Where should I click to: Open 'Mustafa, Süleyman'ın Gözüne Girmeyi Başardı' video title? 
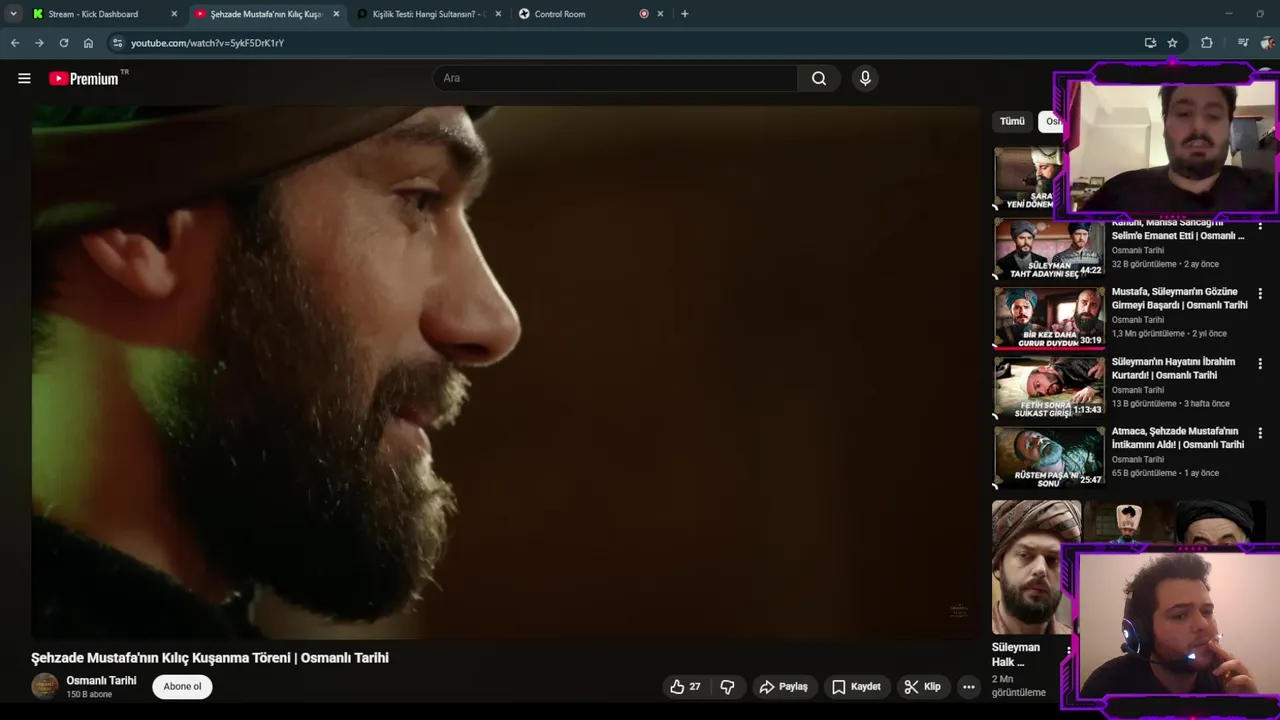pyautogui.click(x=1179, y=298)
